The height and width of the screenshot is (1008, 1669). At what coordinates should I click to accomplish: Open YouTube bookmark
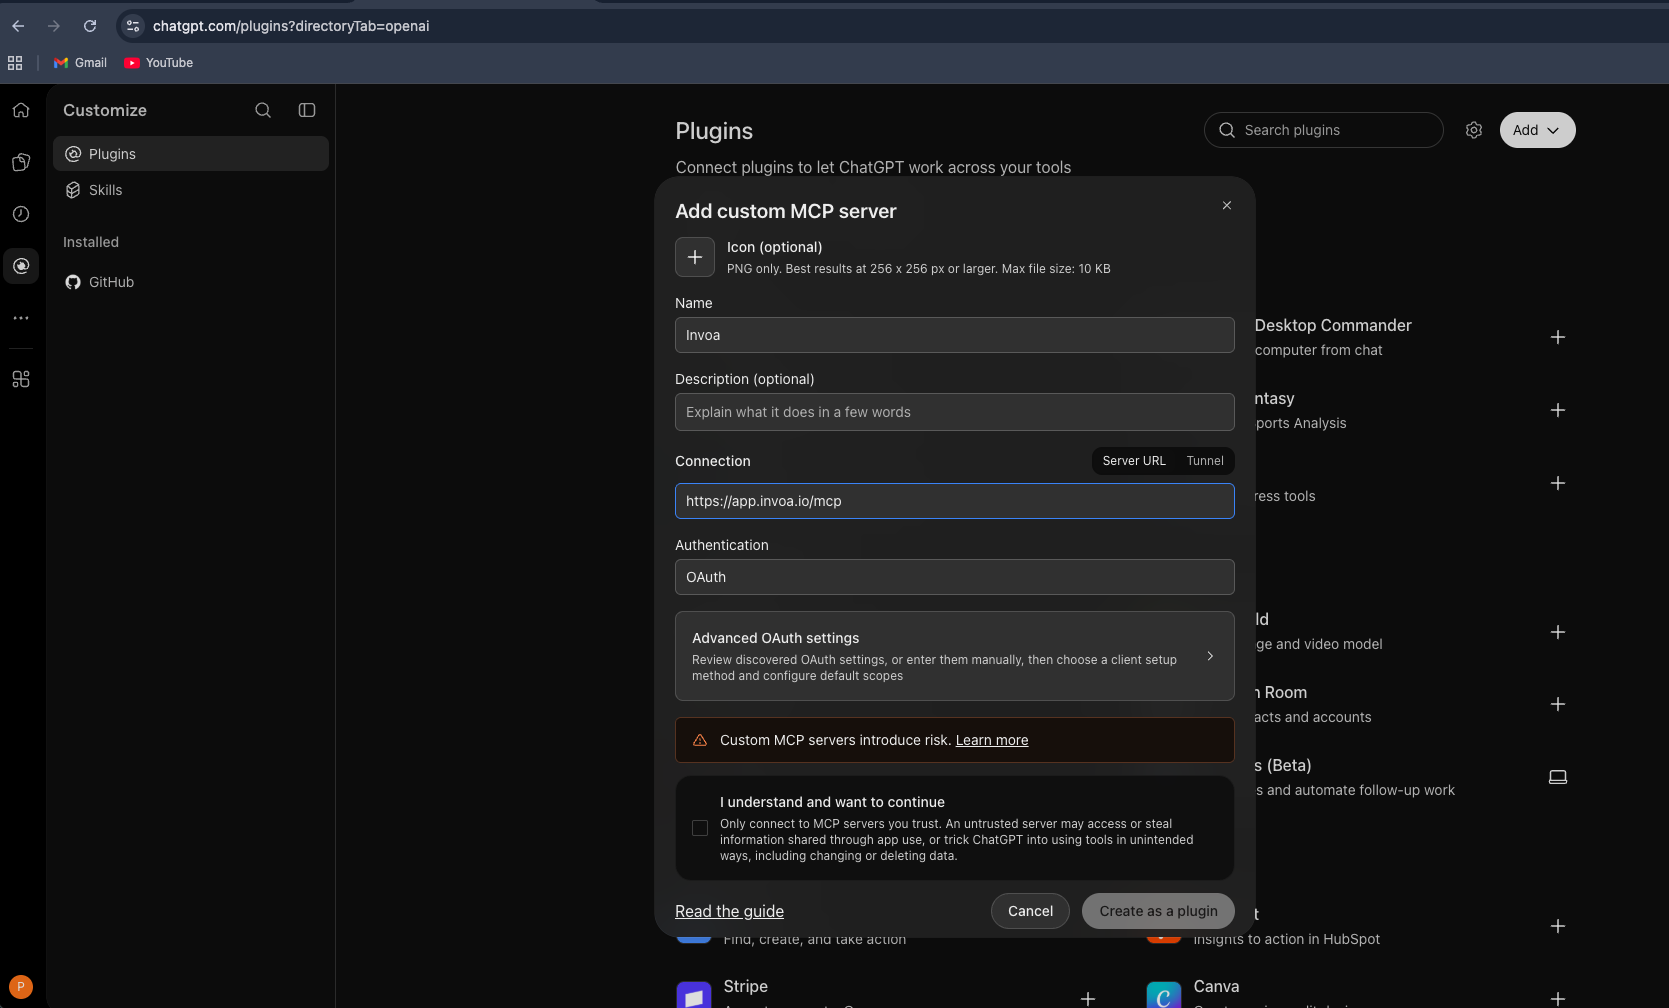click(x=159, y=63)
